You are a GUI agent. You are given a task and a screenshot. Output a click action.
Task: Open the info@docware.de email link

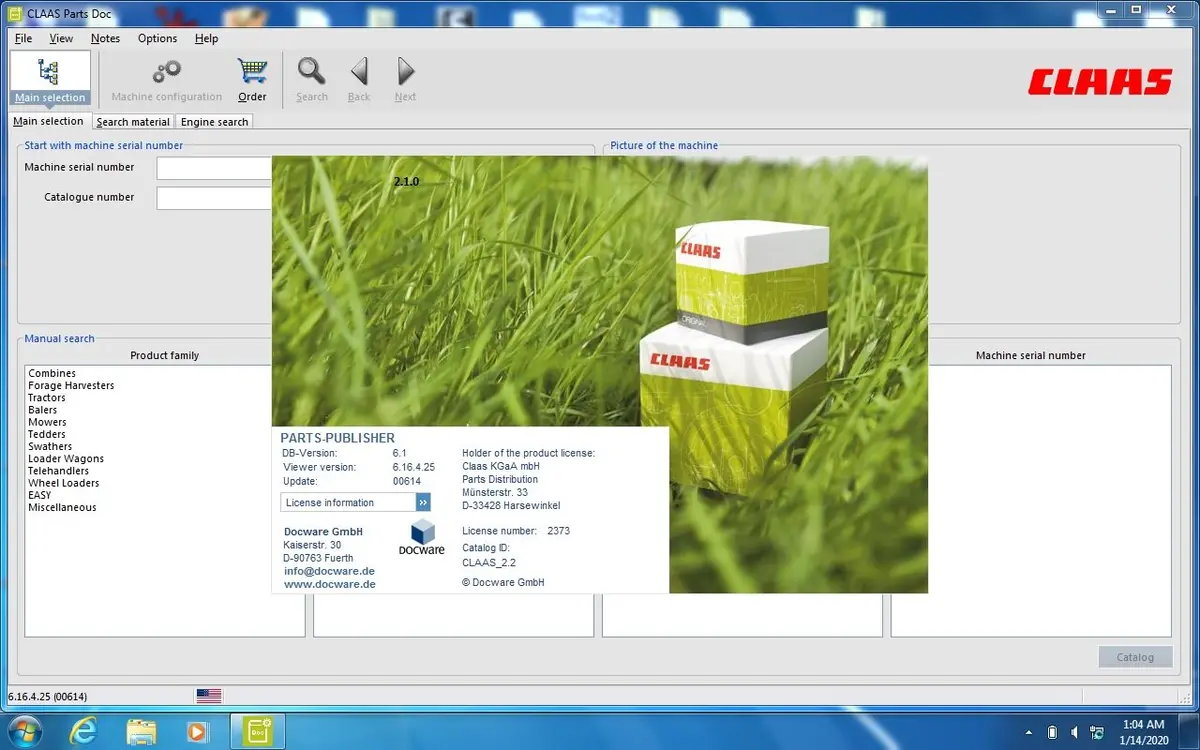click(329, 571)
